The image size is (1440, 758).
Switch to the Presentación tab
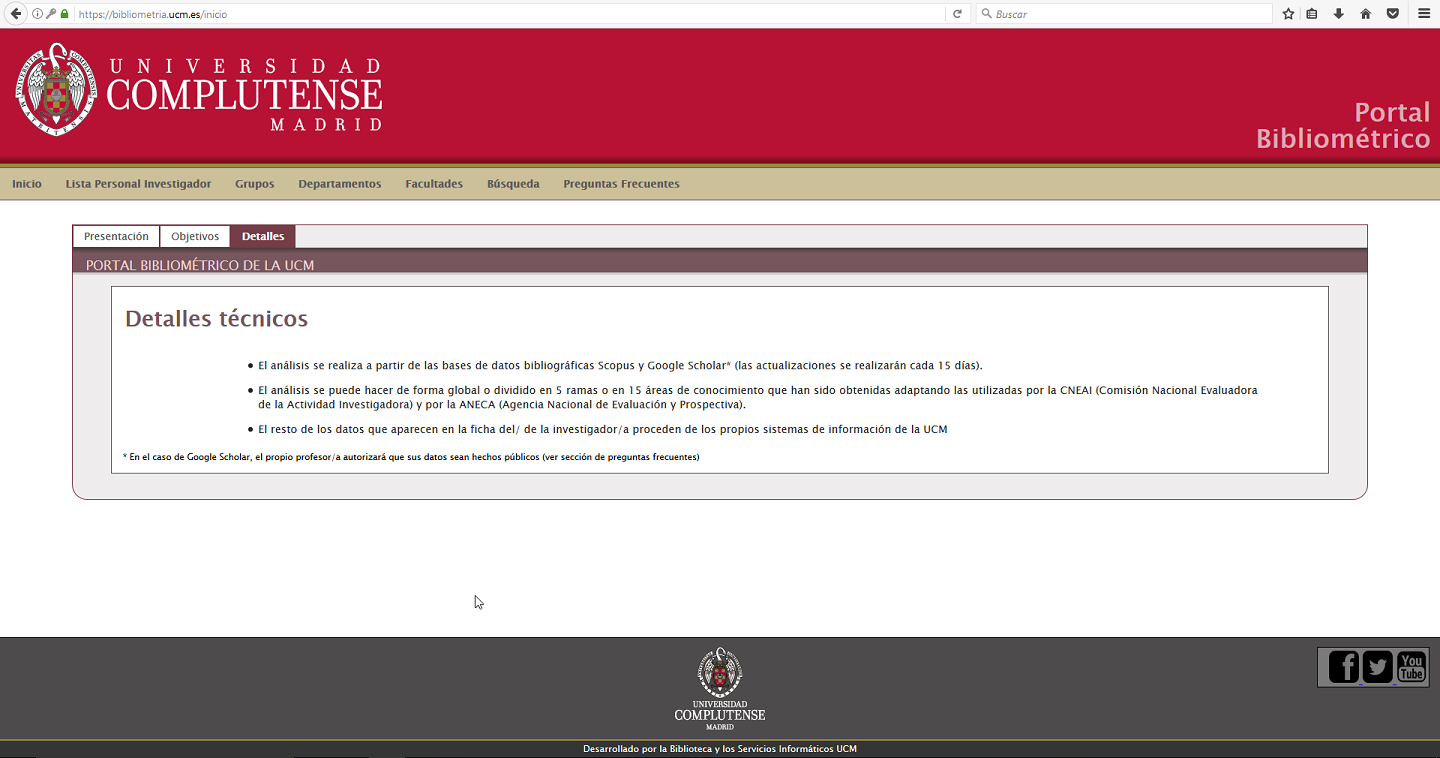116,237
